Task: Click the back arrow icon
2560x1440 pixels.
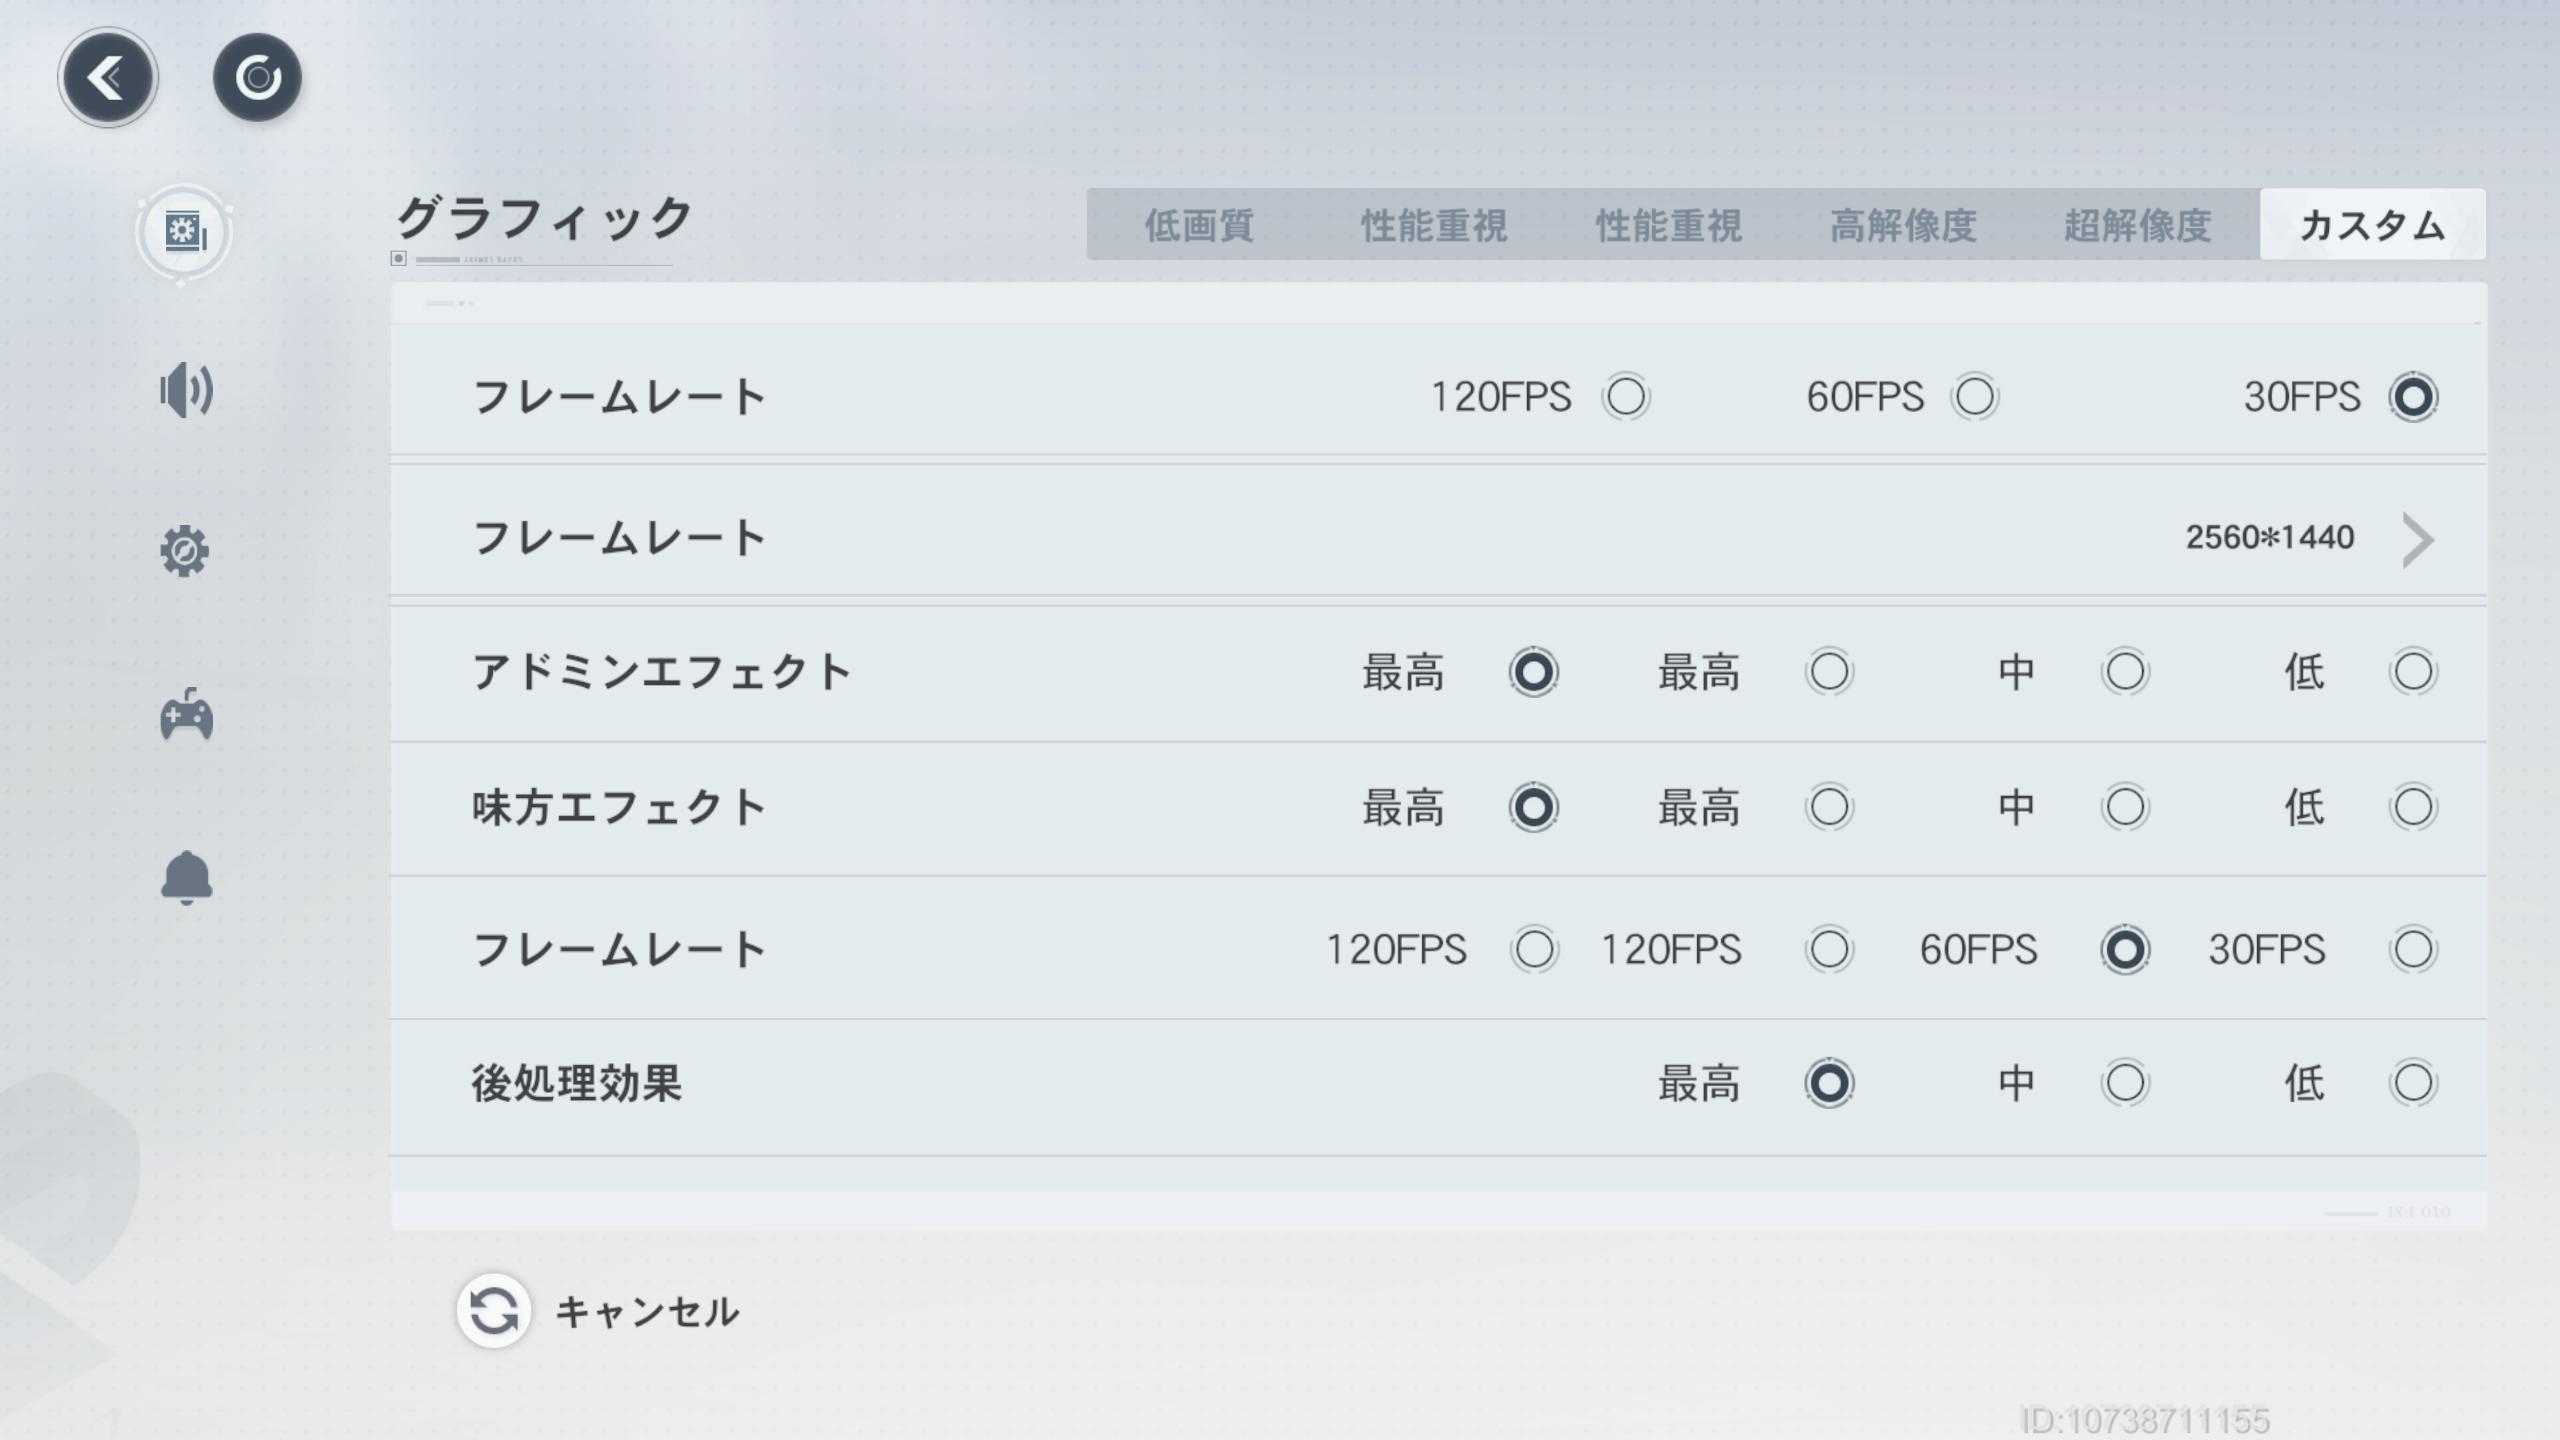Action: point(107,78)
